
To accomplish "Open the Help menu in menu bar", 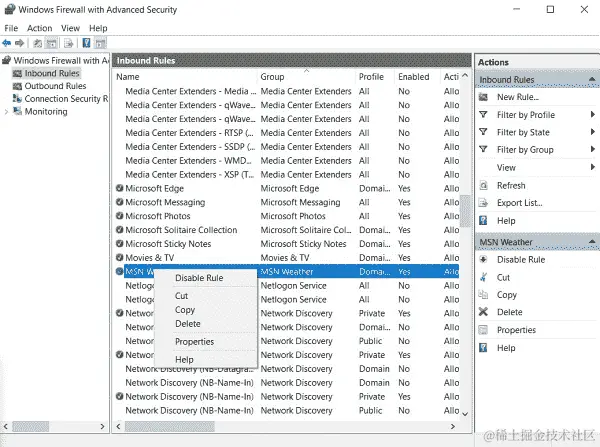I will tap(98, 28).
